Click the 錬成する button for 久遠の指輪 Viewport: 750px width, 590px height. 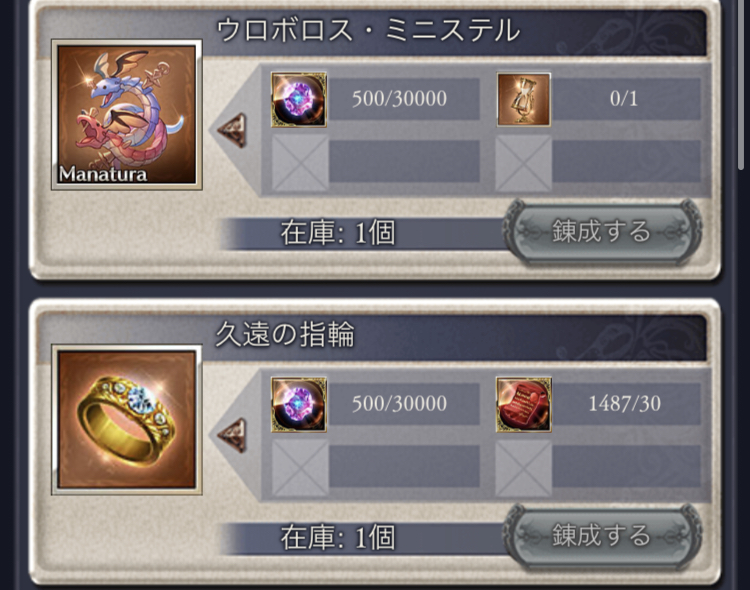[602, 536]
